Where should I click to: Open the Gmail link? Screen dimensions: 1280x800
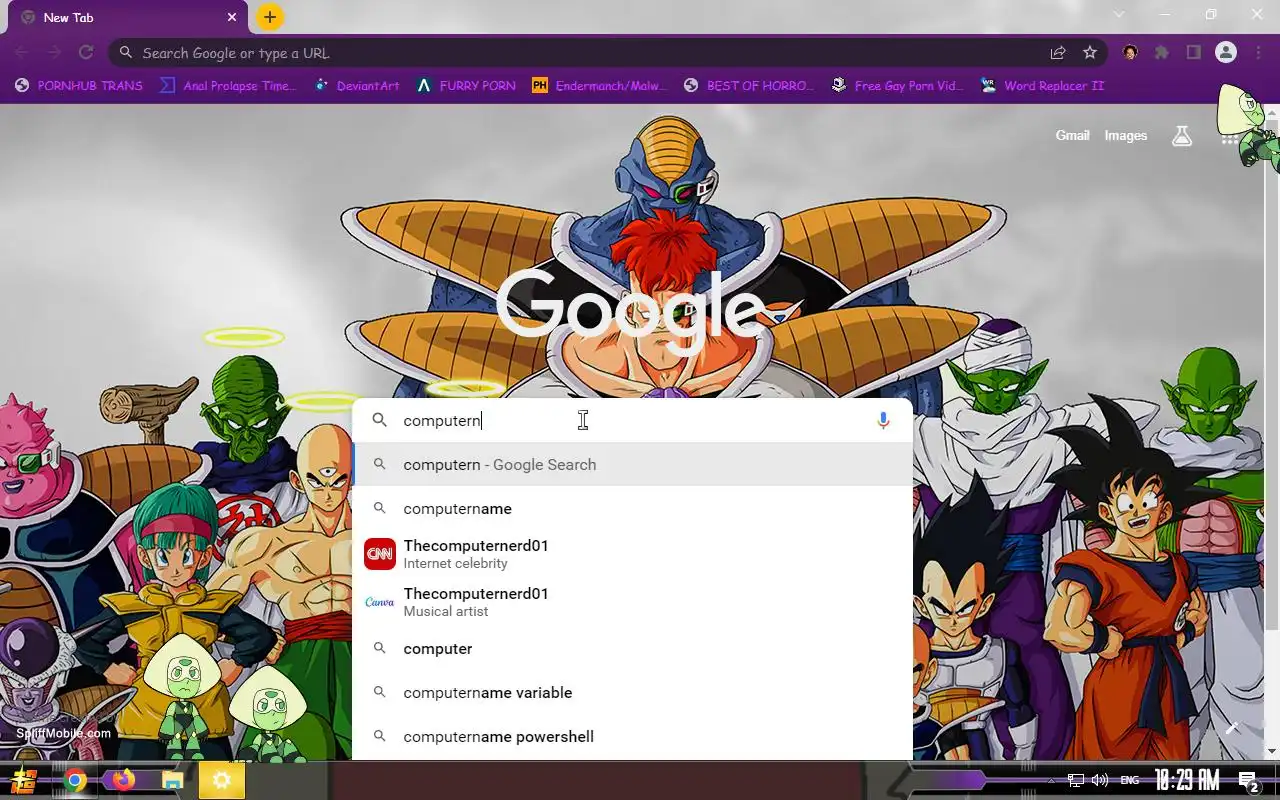[x=1072, y=136]
